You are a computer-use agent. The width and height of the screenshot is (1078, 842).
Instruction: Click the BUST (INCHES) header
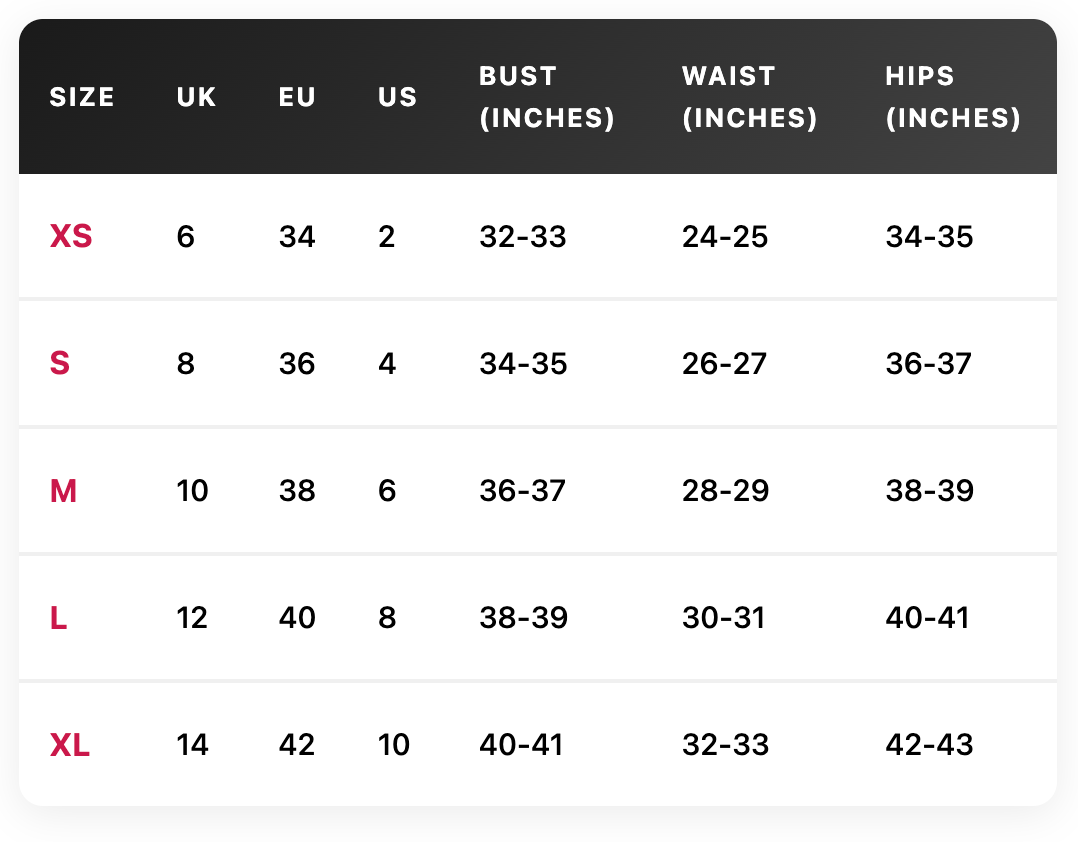[x=546, y=97]
